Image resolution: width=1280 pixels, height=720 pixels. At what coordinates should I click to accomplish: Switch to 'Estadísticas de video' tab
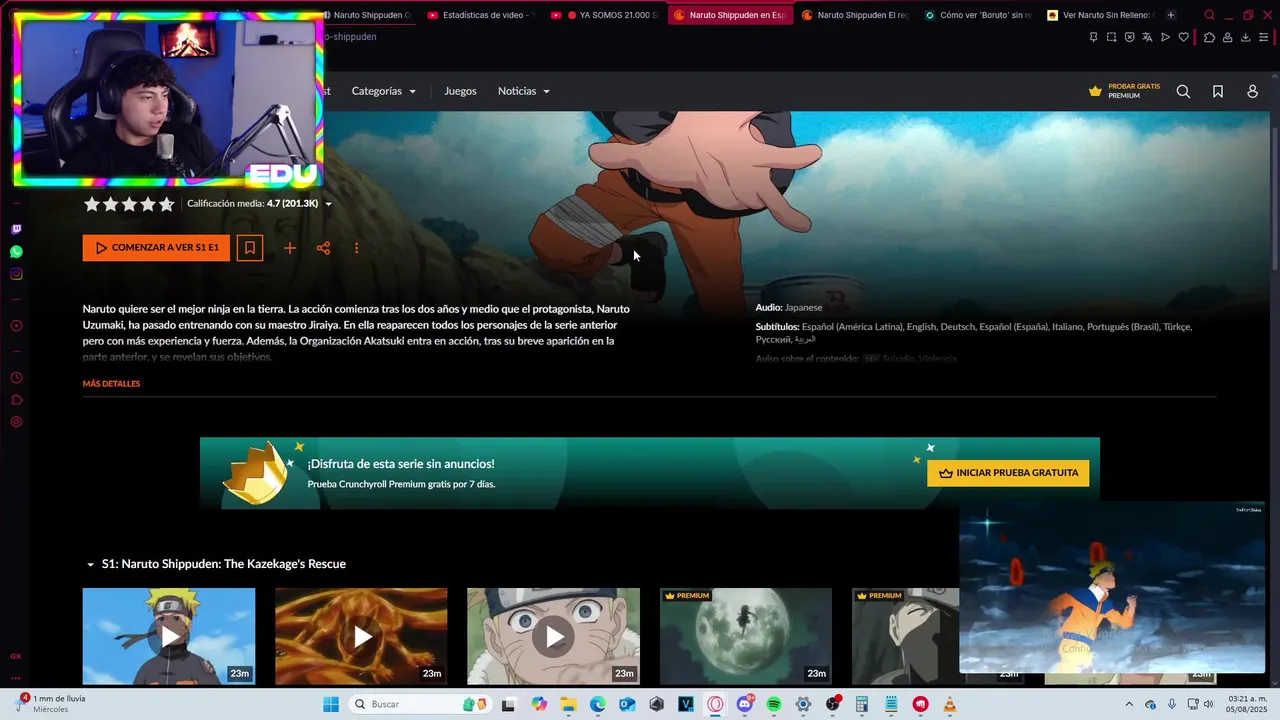(481, 15)
